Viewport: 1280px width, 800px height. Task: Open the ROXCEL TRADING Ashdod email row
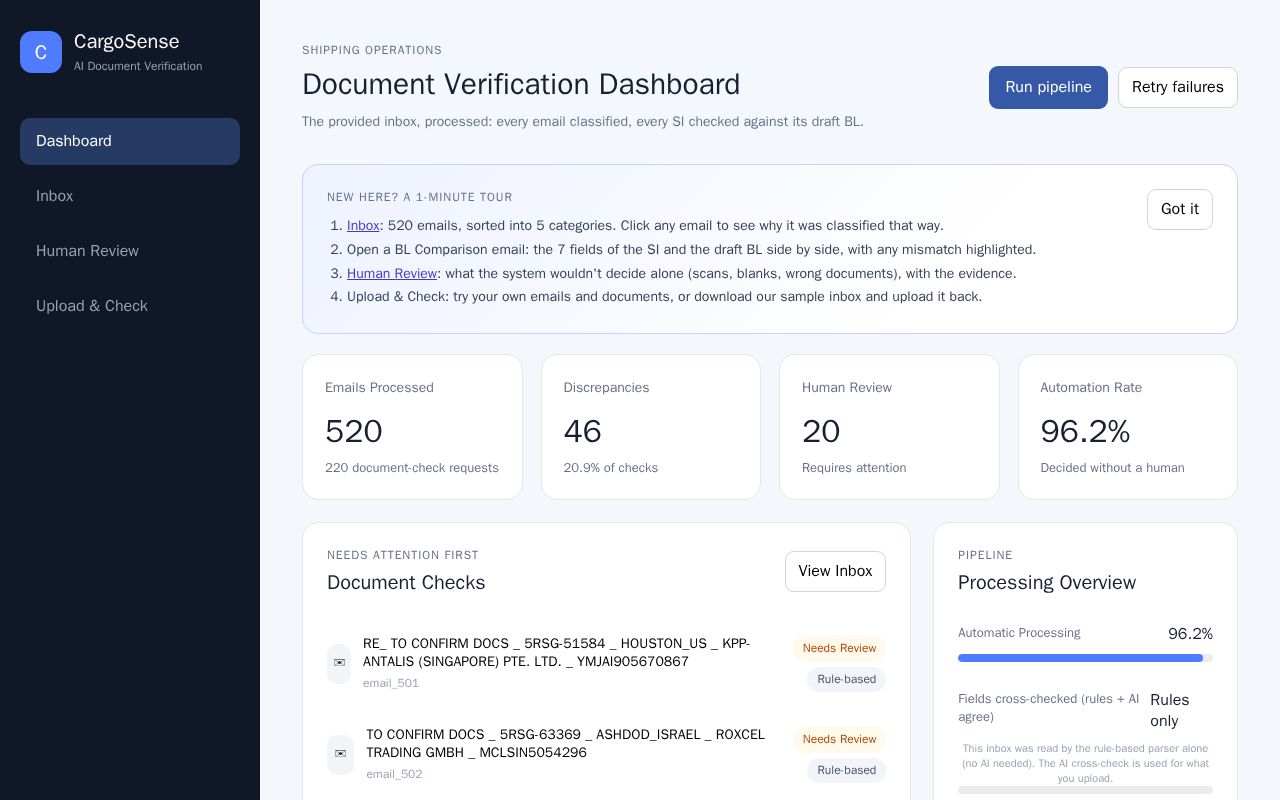pyautogui.click(x=606, y=754)
